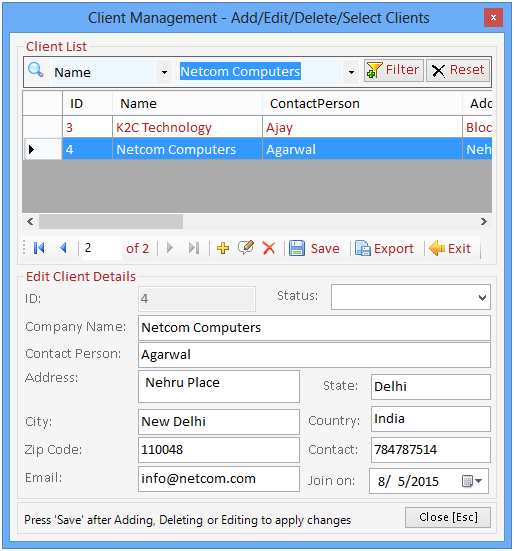Click the Email field info@netcom.com
Image resolution: width=514 pixels, height=551 pixels.
click(x=219, y=479)
